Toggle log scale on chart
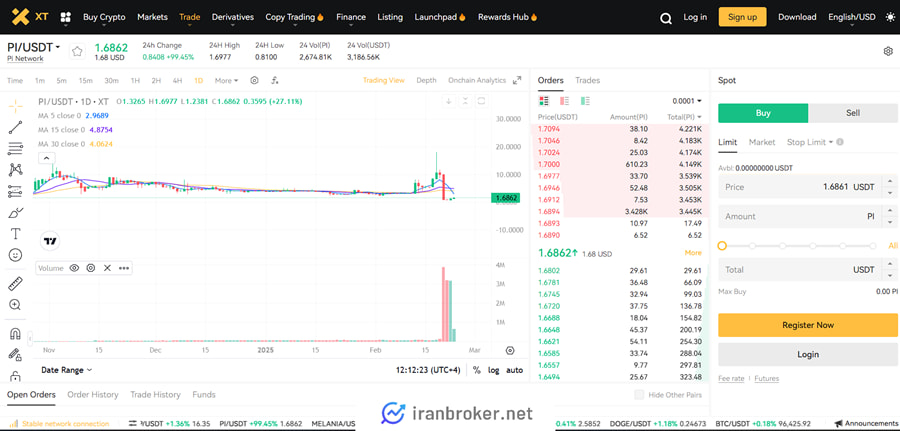The image size is (900, 431). coord(494,370)
